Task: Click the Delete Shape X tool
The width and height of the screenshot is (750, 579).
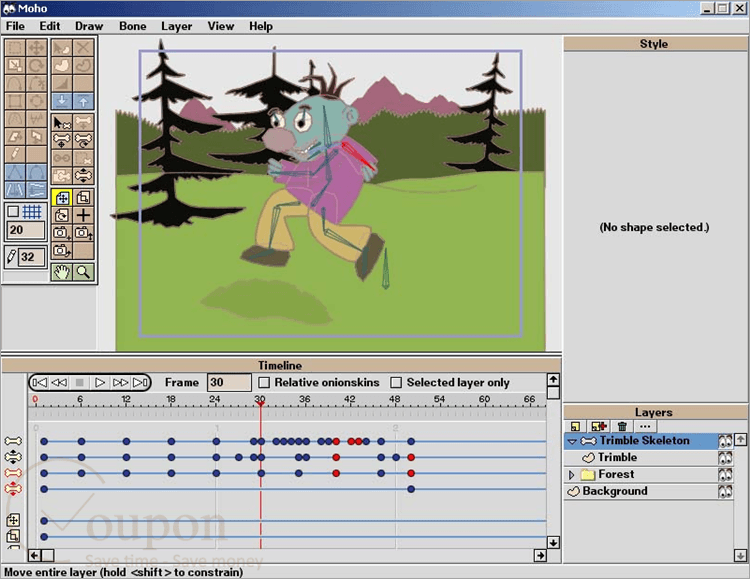Action: tap(83, 47)
